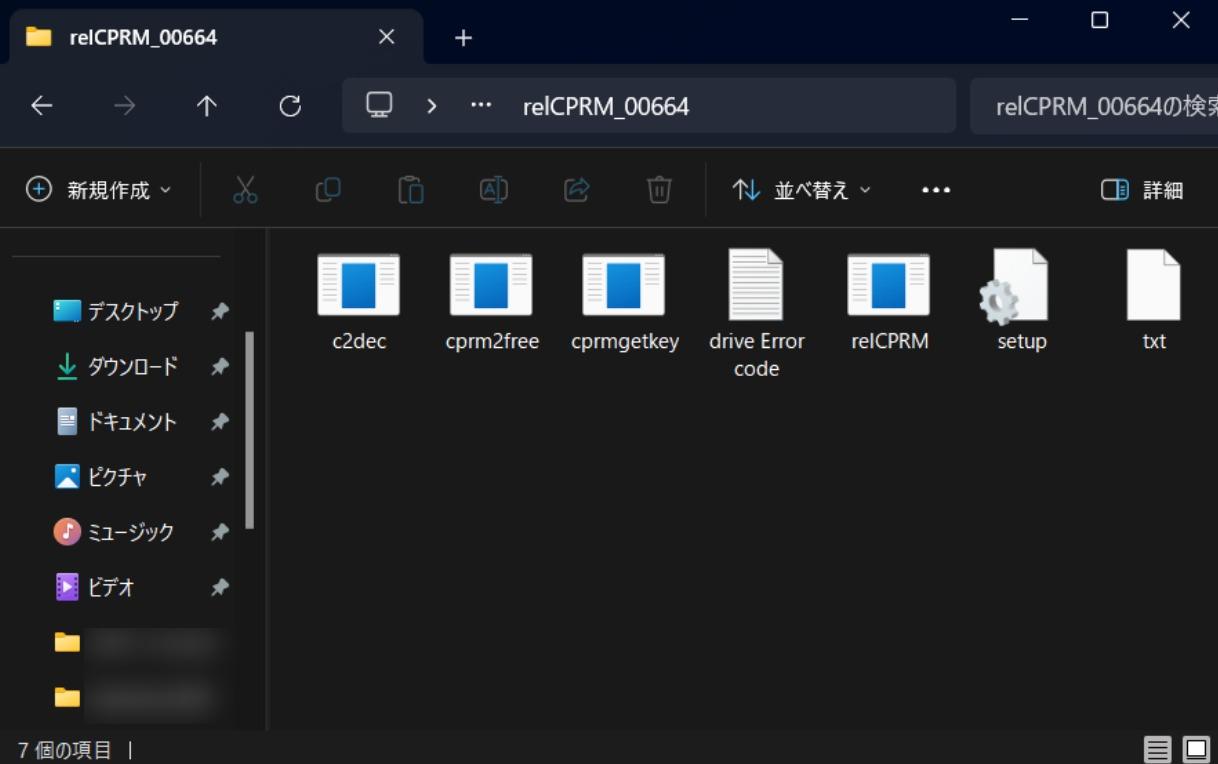The height and width of the screenshot is (764, 1218).
Task: Toggle the 詳細 details pane
Action: (x=1142, y=190)
